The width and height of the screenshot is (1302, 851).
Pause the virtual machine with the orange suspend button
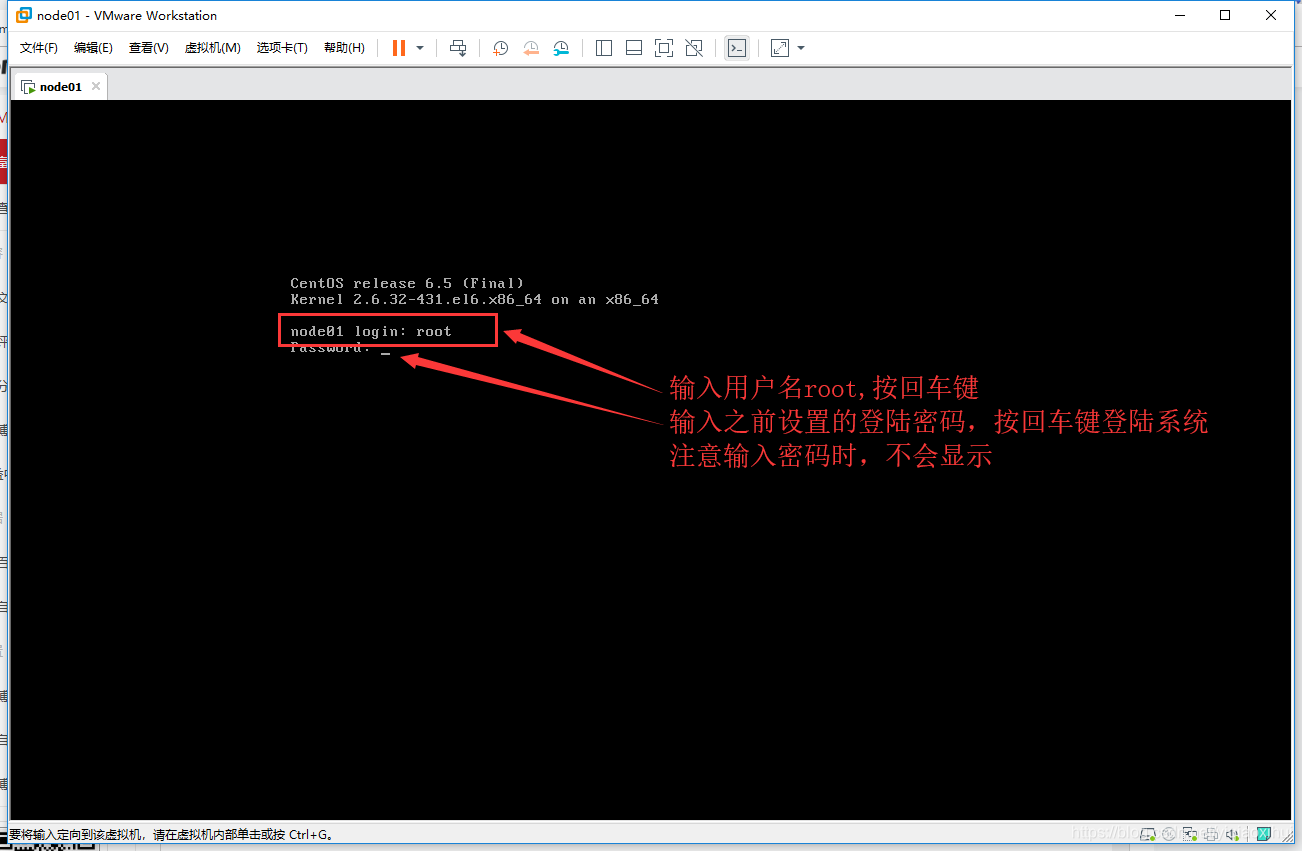[399, 48]
